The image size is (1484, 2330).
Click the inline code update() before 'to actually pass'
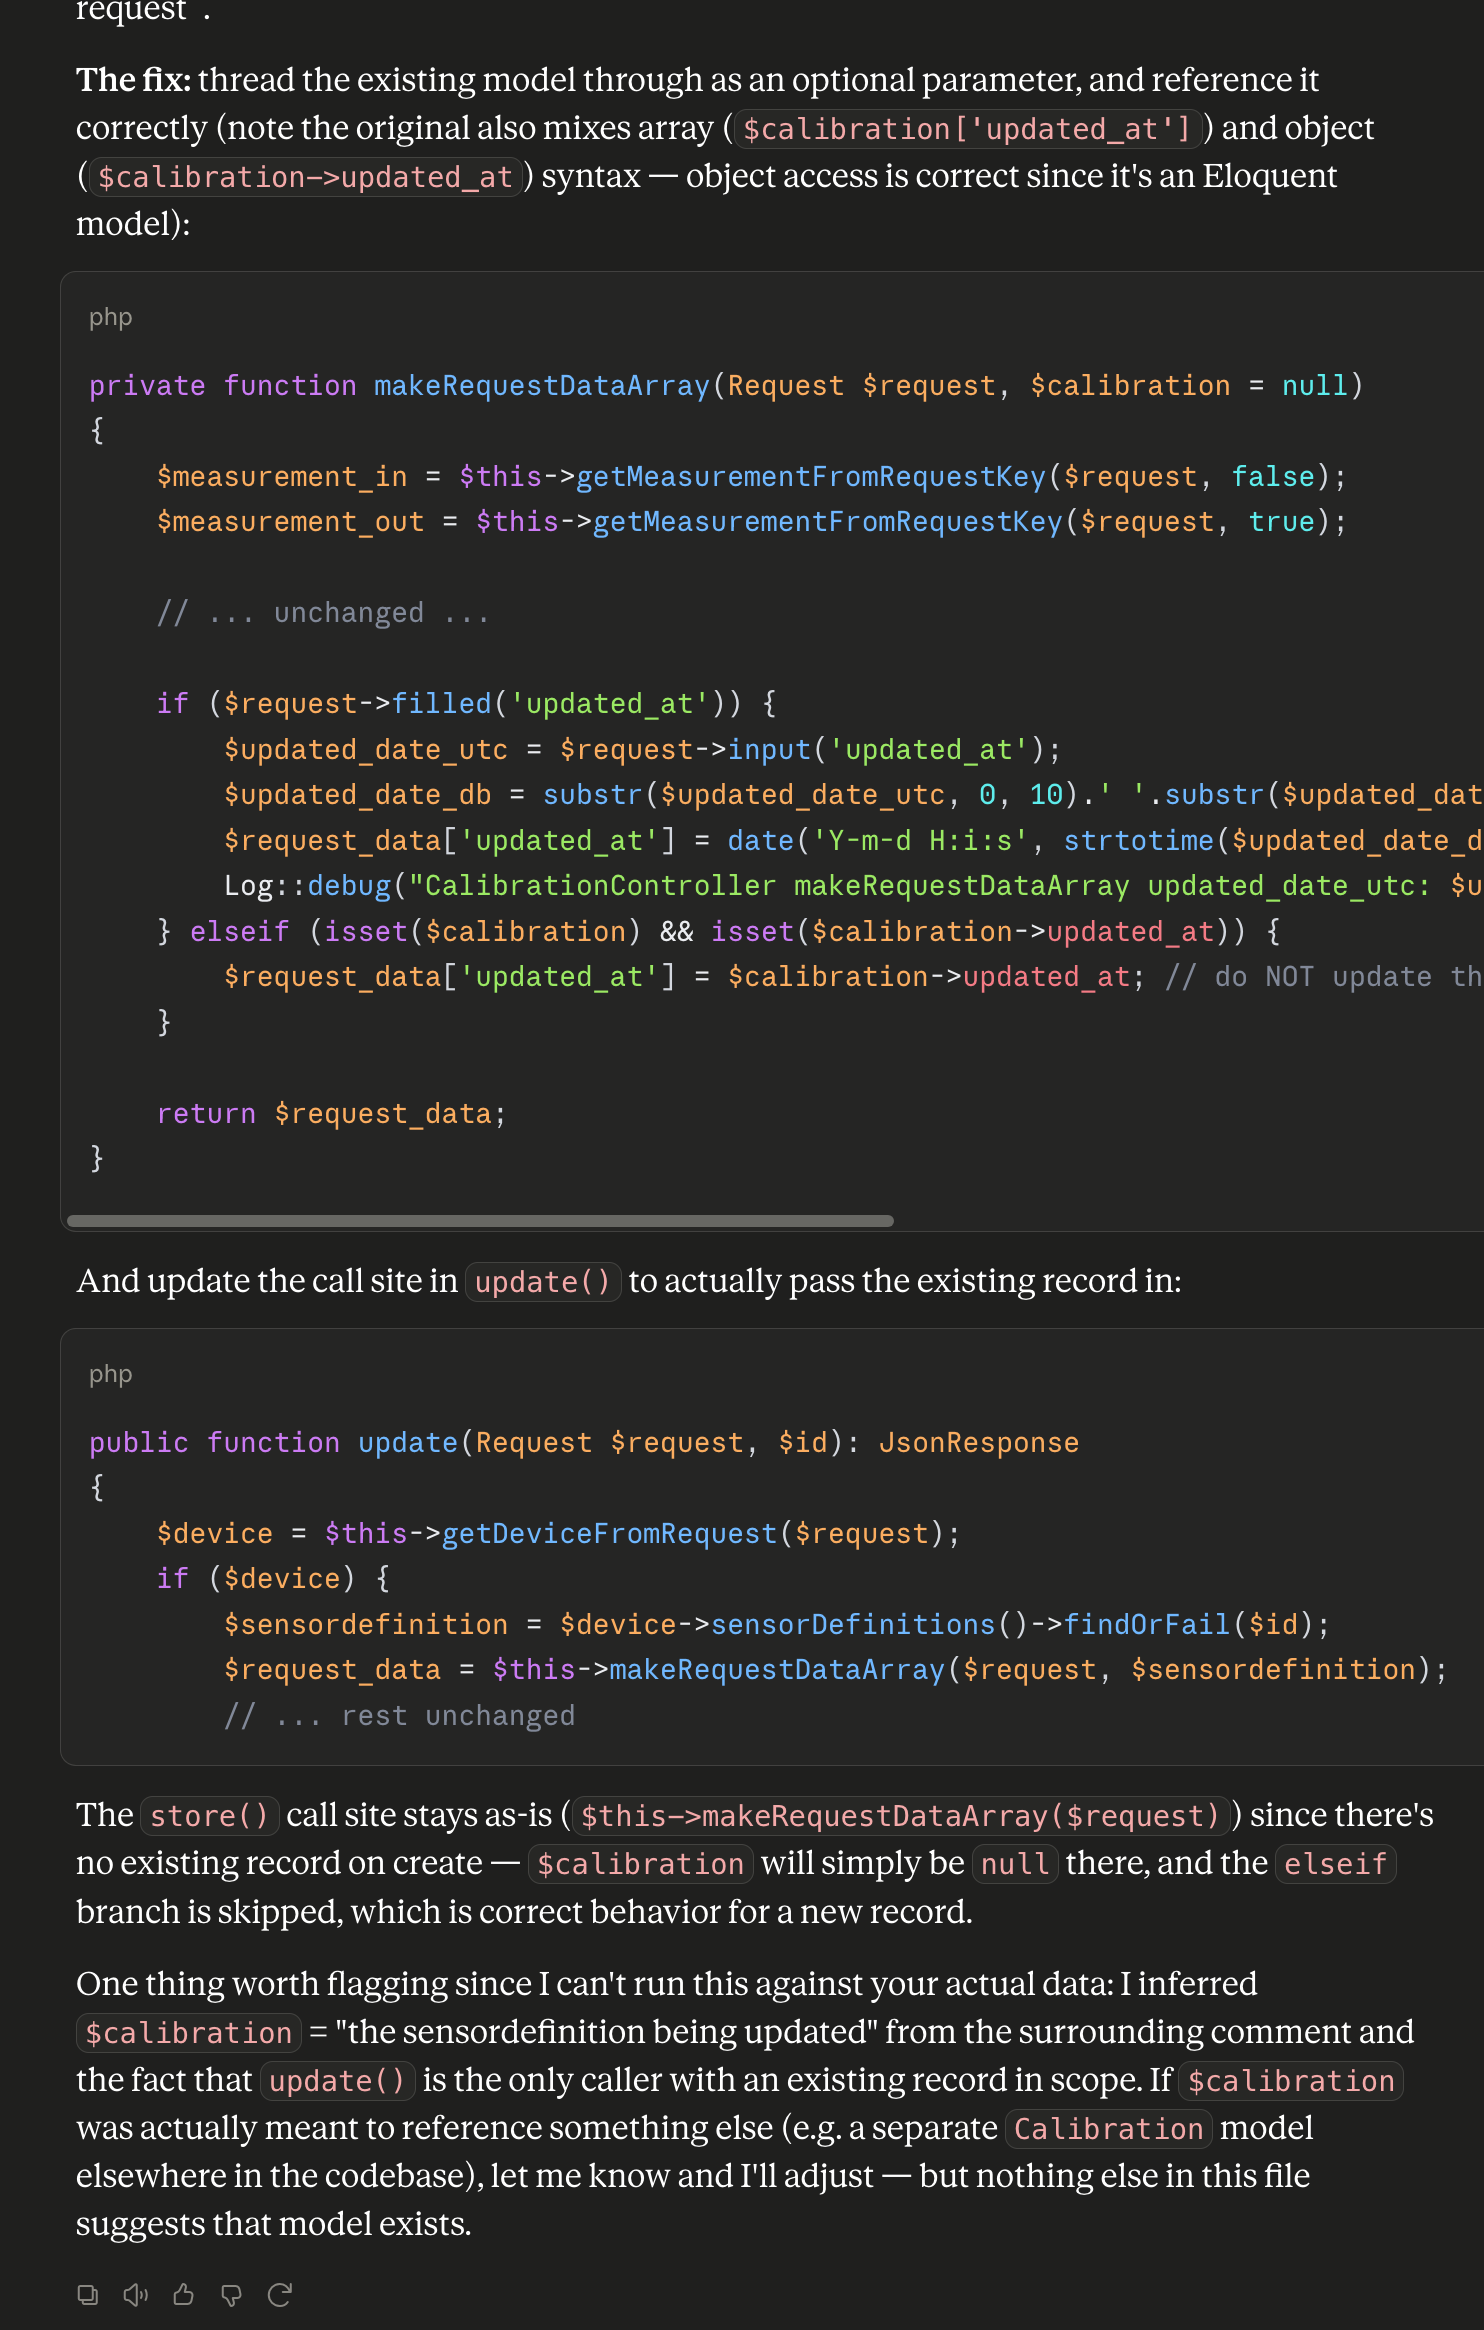[543, 1282]
